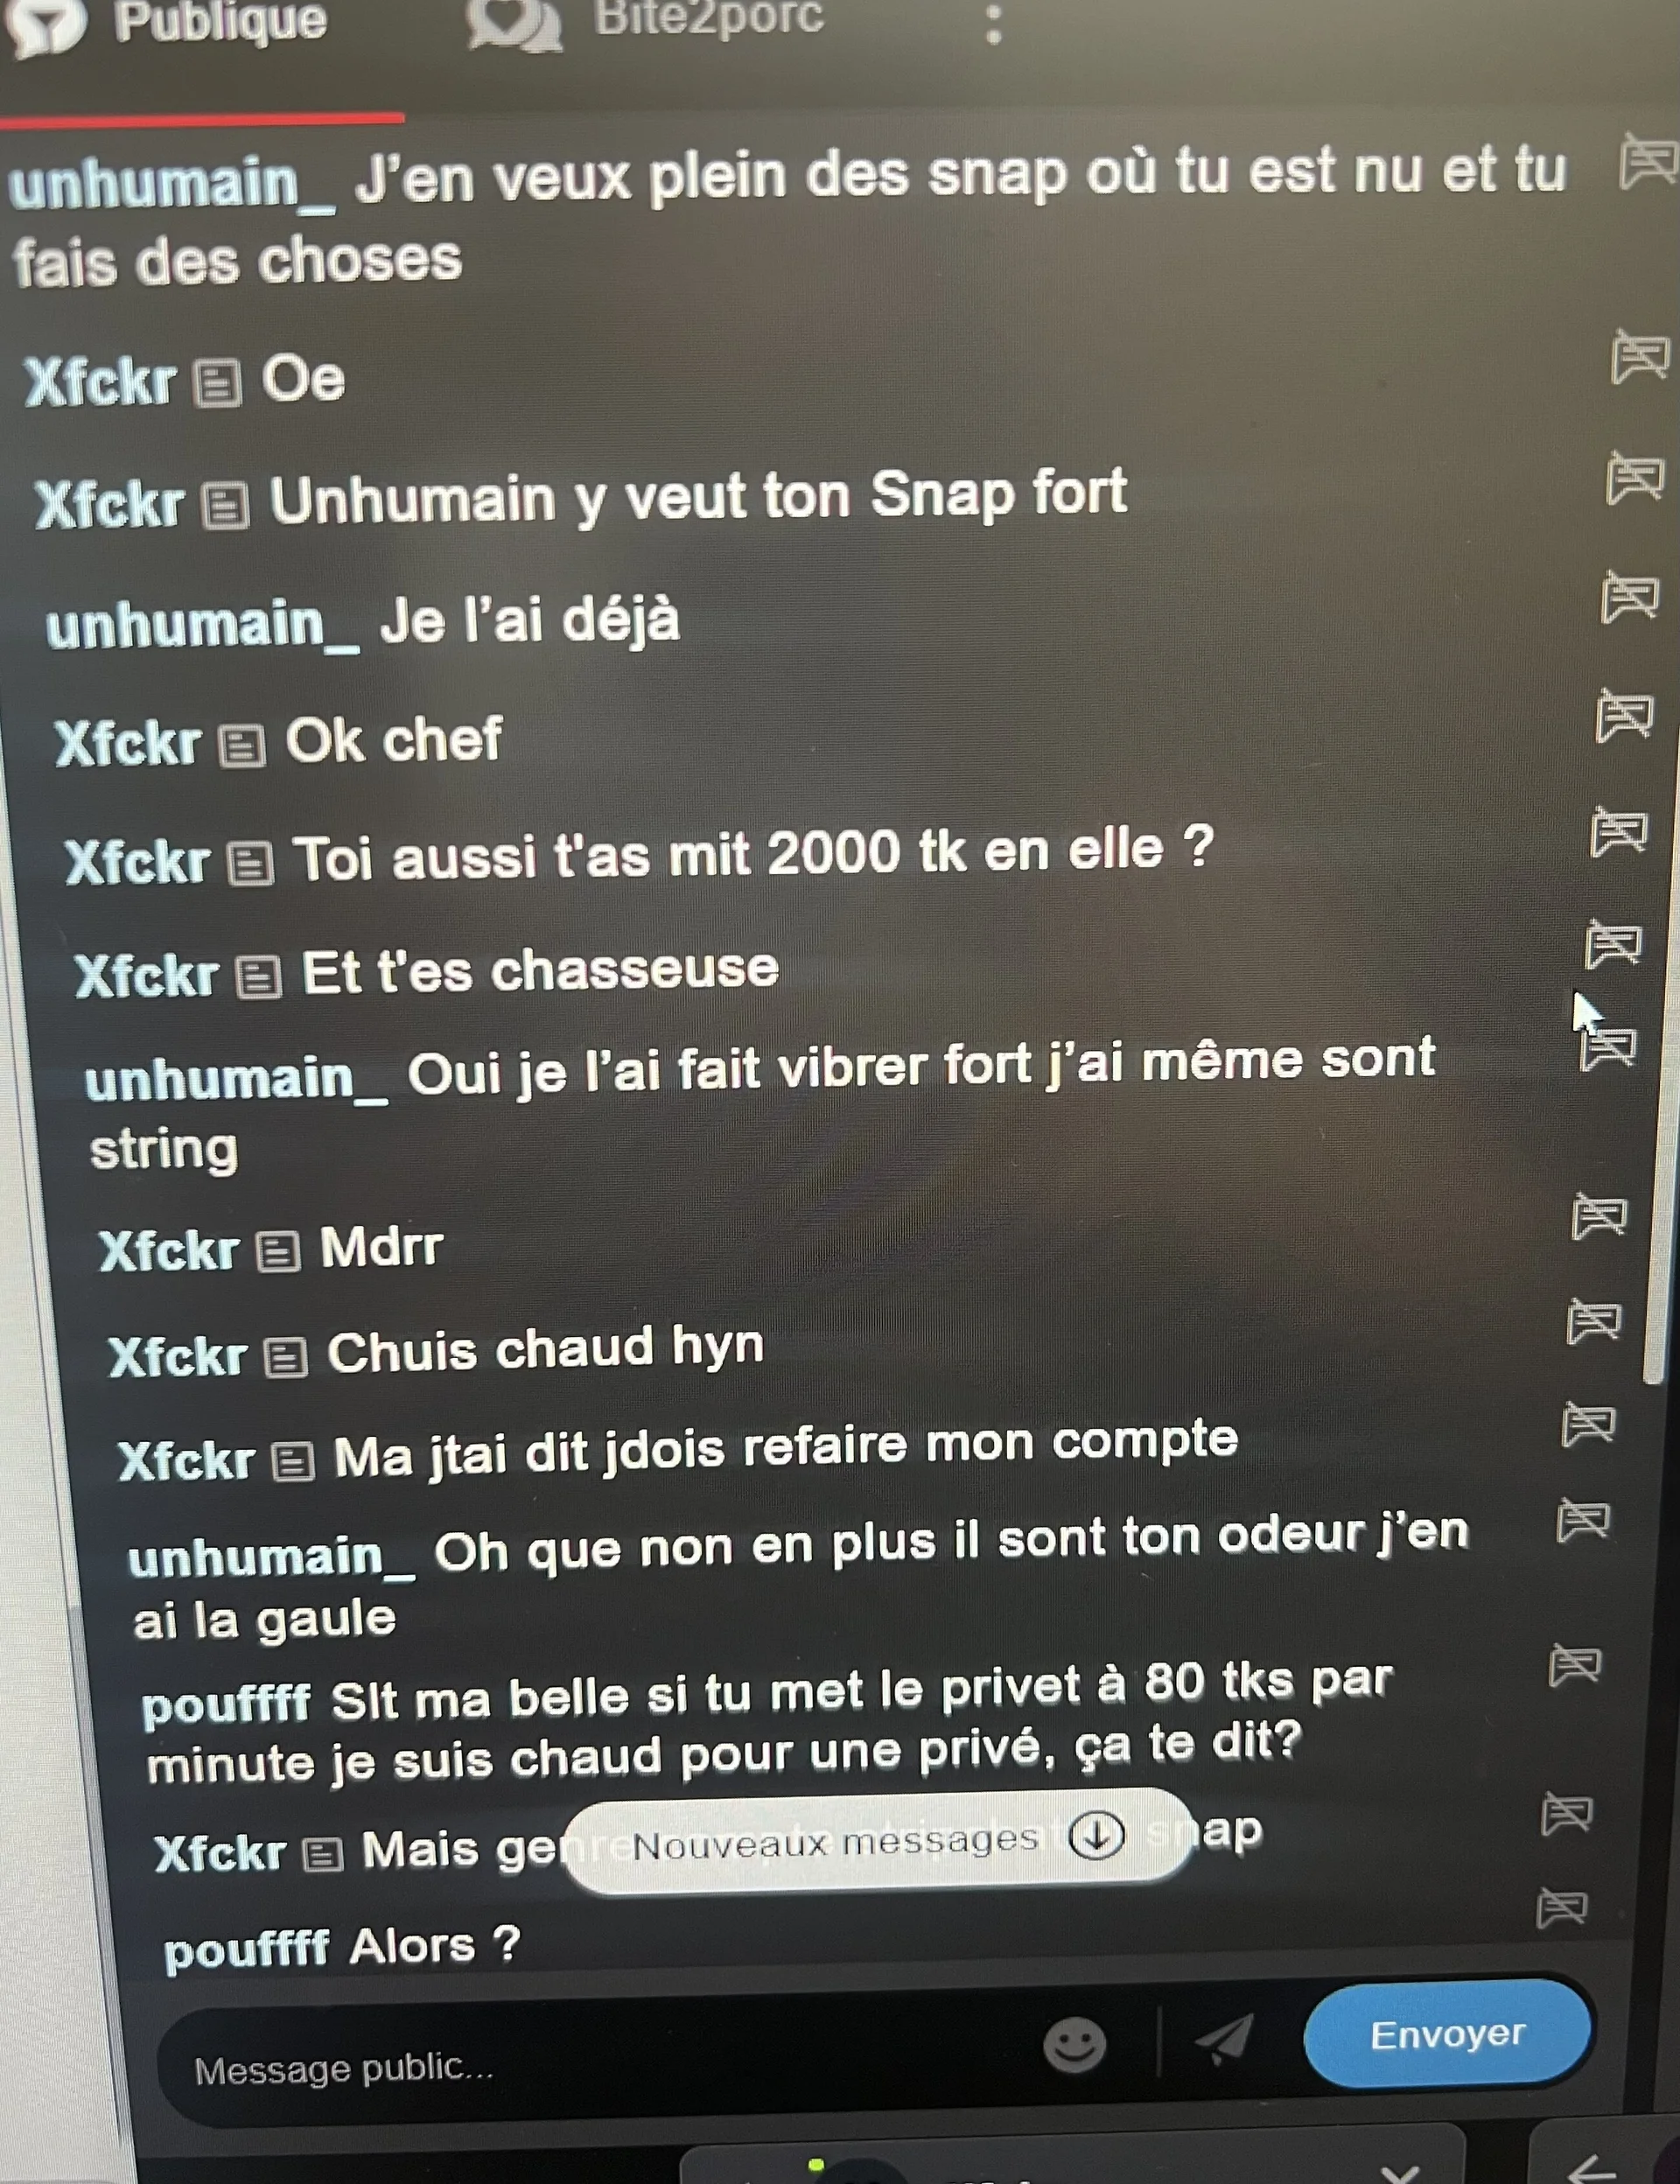
Task: Open the three-dot chat options menu
Action: pos(993,24)
